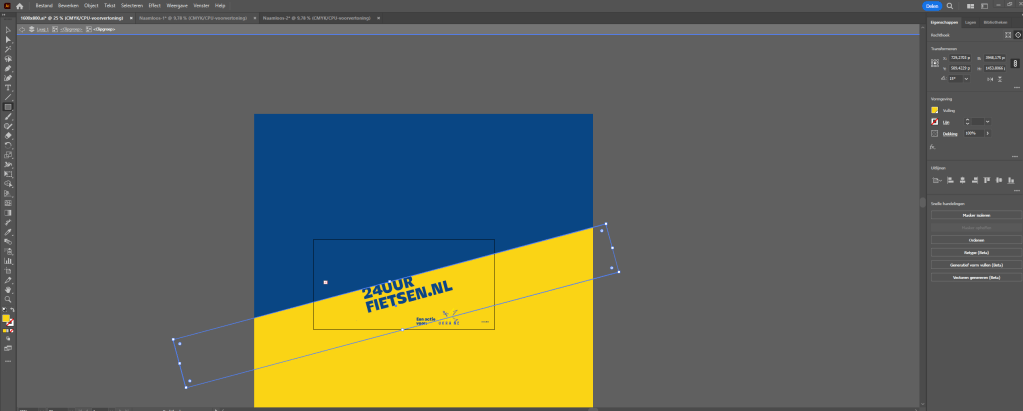Click the Lijn stroke swatch in properties

934,121
